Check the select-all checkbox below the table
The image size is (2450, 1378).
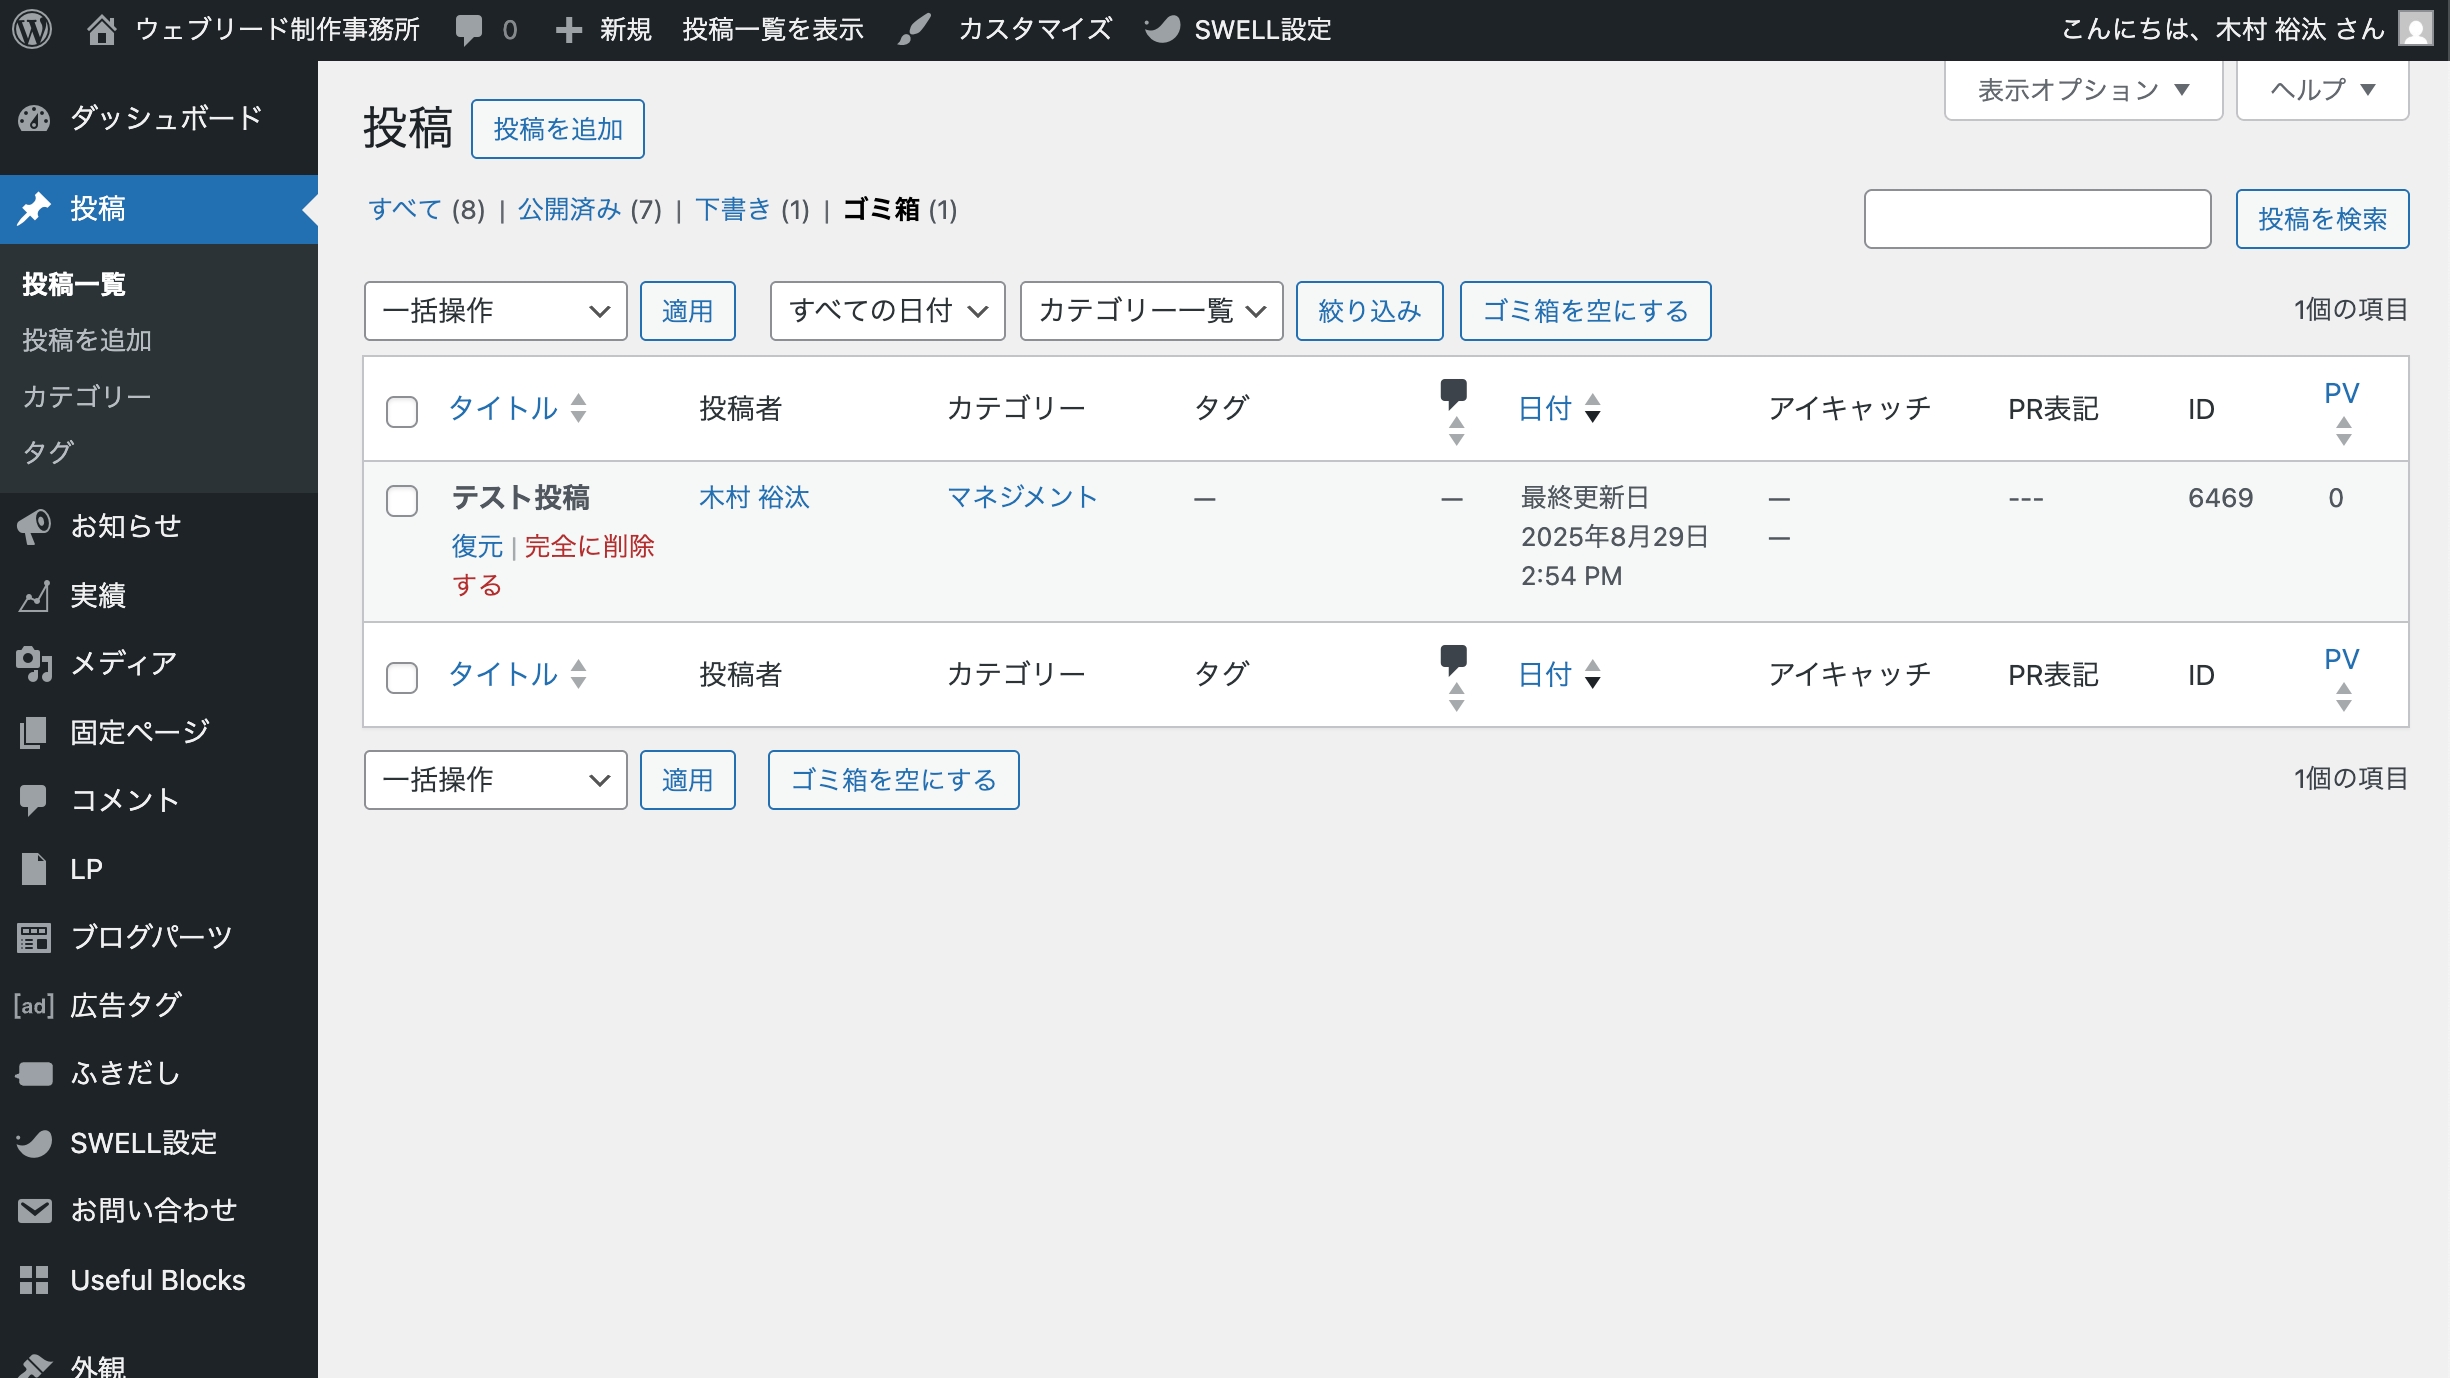click(x=402, y=678)
